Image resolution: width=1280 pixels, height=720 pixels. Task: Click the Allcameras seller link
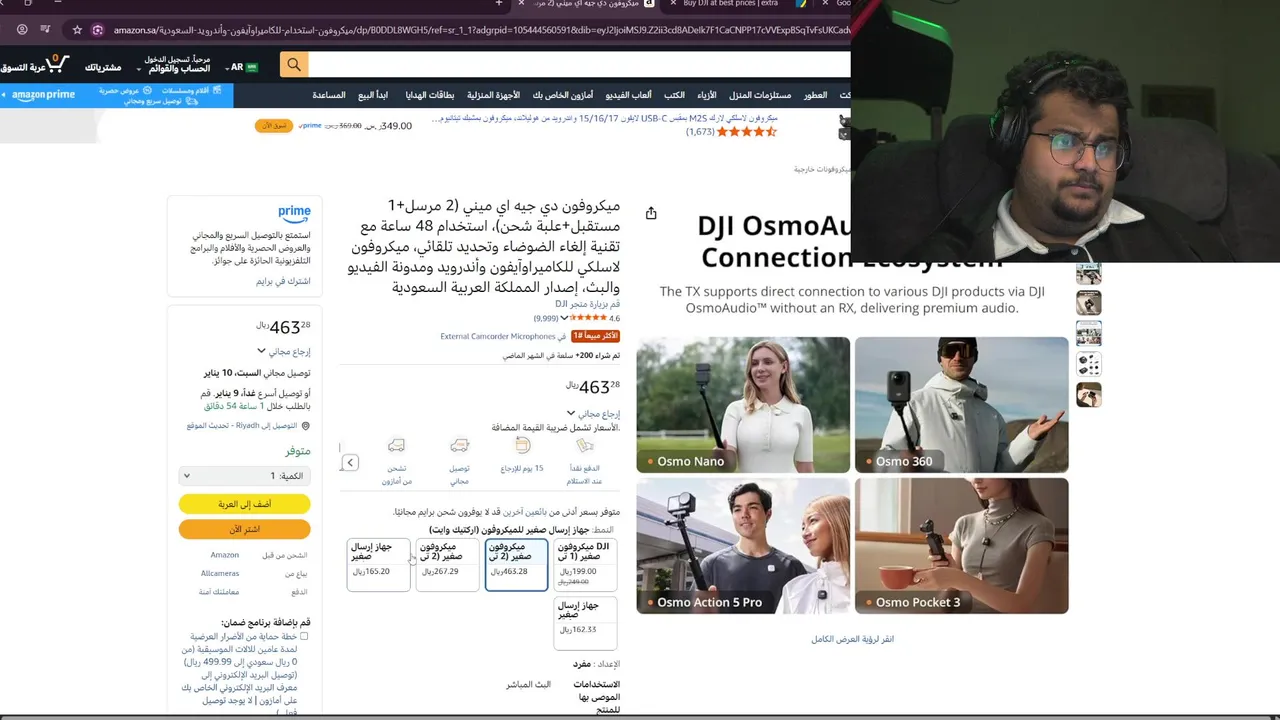pyautogui.click(x=220, y=573)
